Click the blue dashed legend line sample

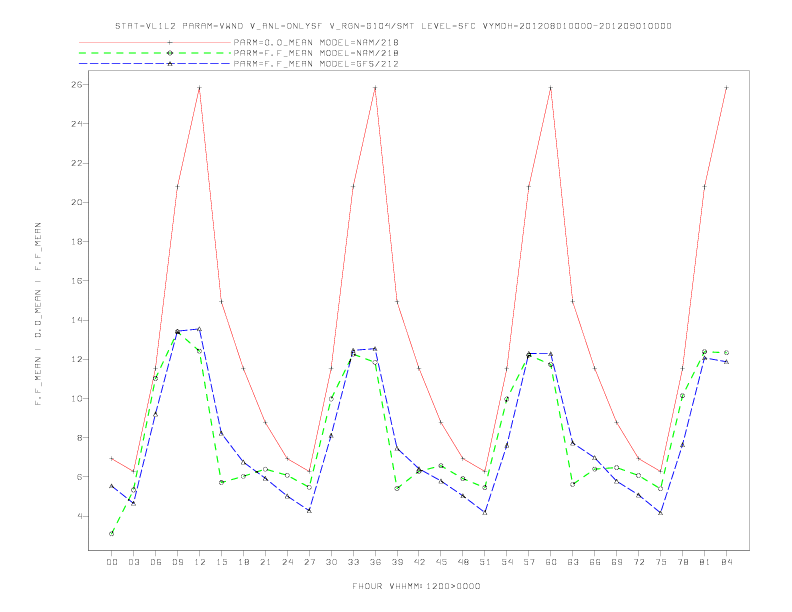pos(155,64)
